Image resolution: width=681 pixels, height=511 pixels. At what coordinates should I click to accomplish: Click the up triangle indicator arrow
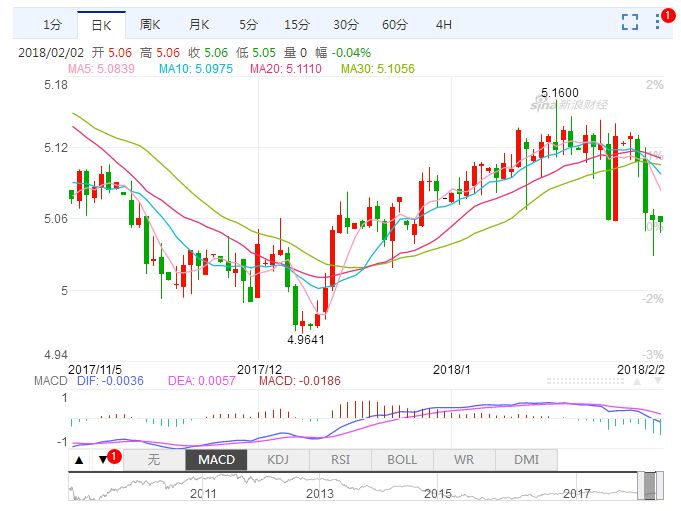[80, 460]
